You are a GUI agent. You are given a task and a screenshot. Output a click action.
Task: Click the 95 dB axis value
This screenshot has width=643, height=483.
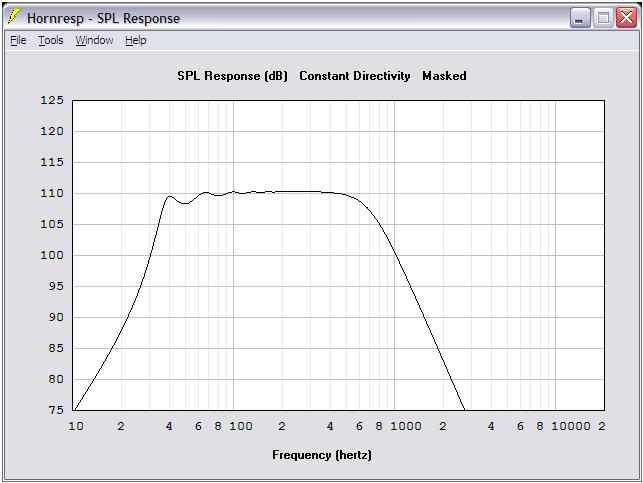pos(56,286)
